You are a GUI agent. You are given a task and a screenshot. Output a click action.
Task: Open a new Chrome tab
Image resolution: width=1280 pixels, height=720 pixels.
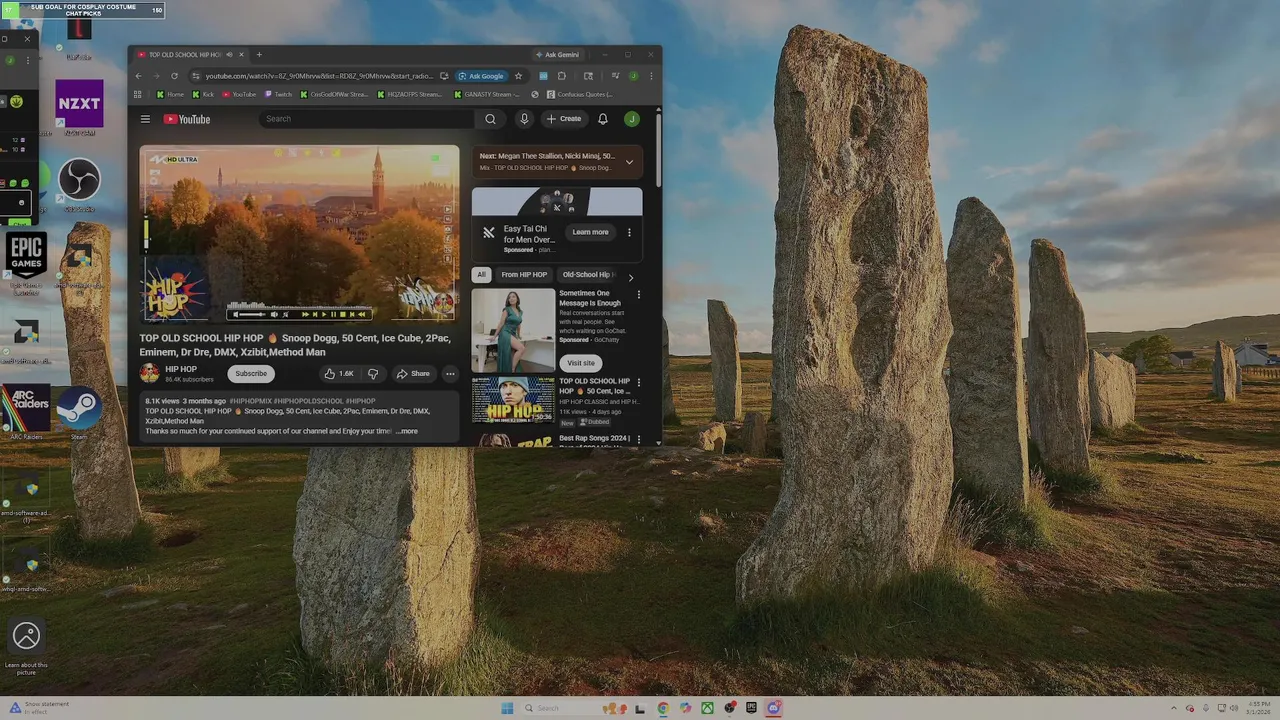pos(259,55)
